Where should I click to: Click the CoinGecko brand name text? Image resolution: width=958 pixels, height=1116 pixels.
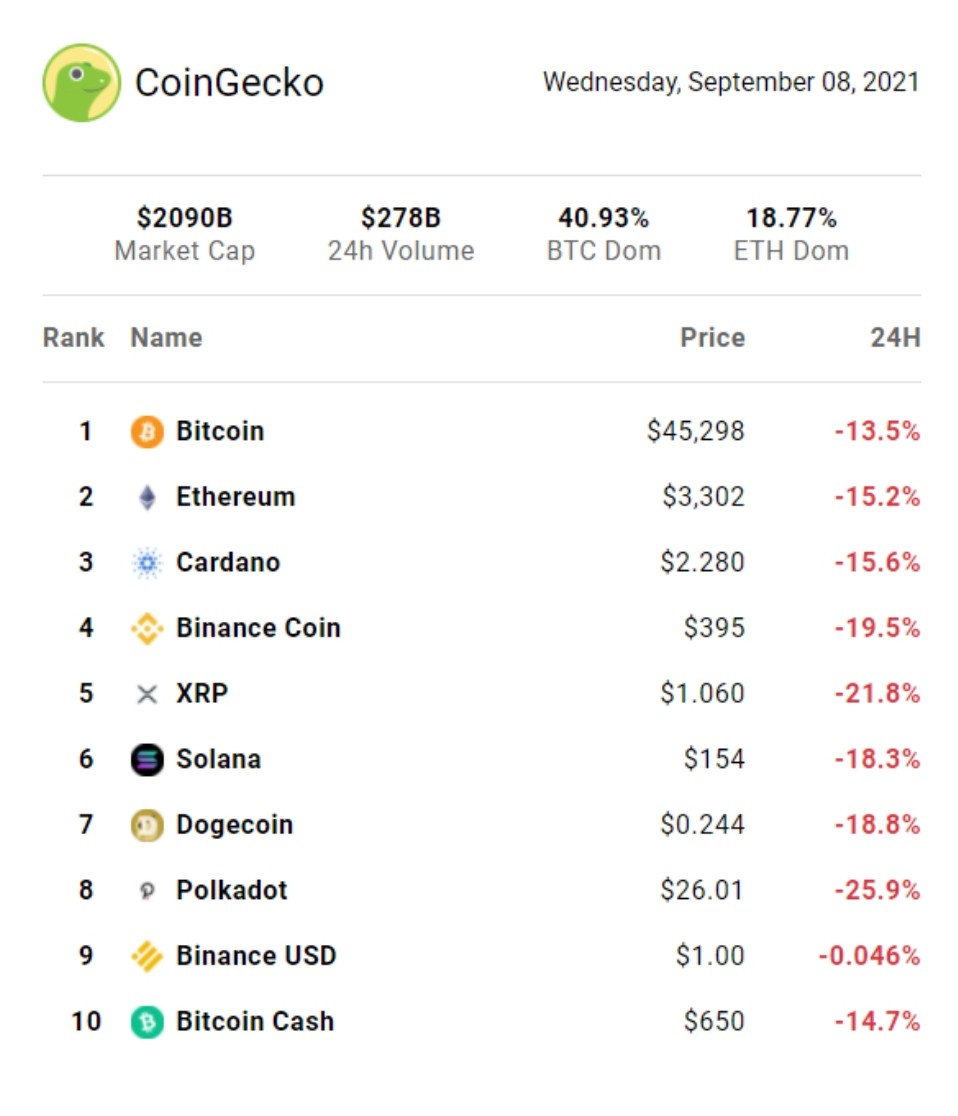point(229,83)
